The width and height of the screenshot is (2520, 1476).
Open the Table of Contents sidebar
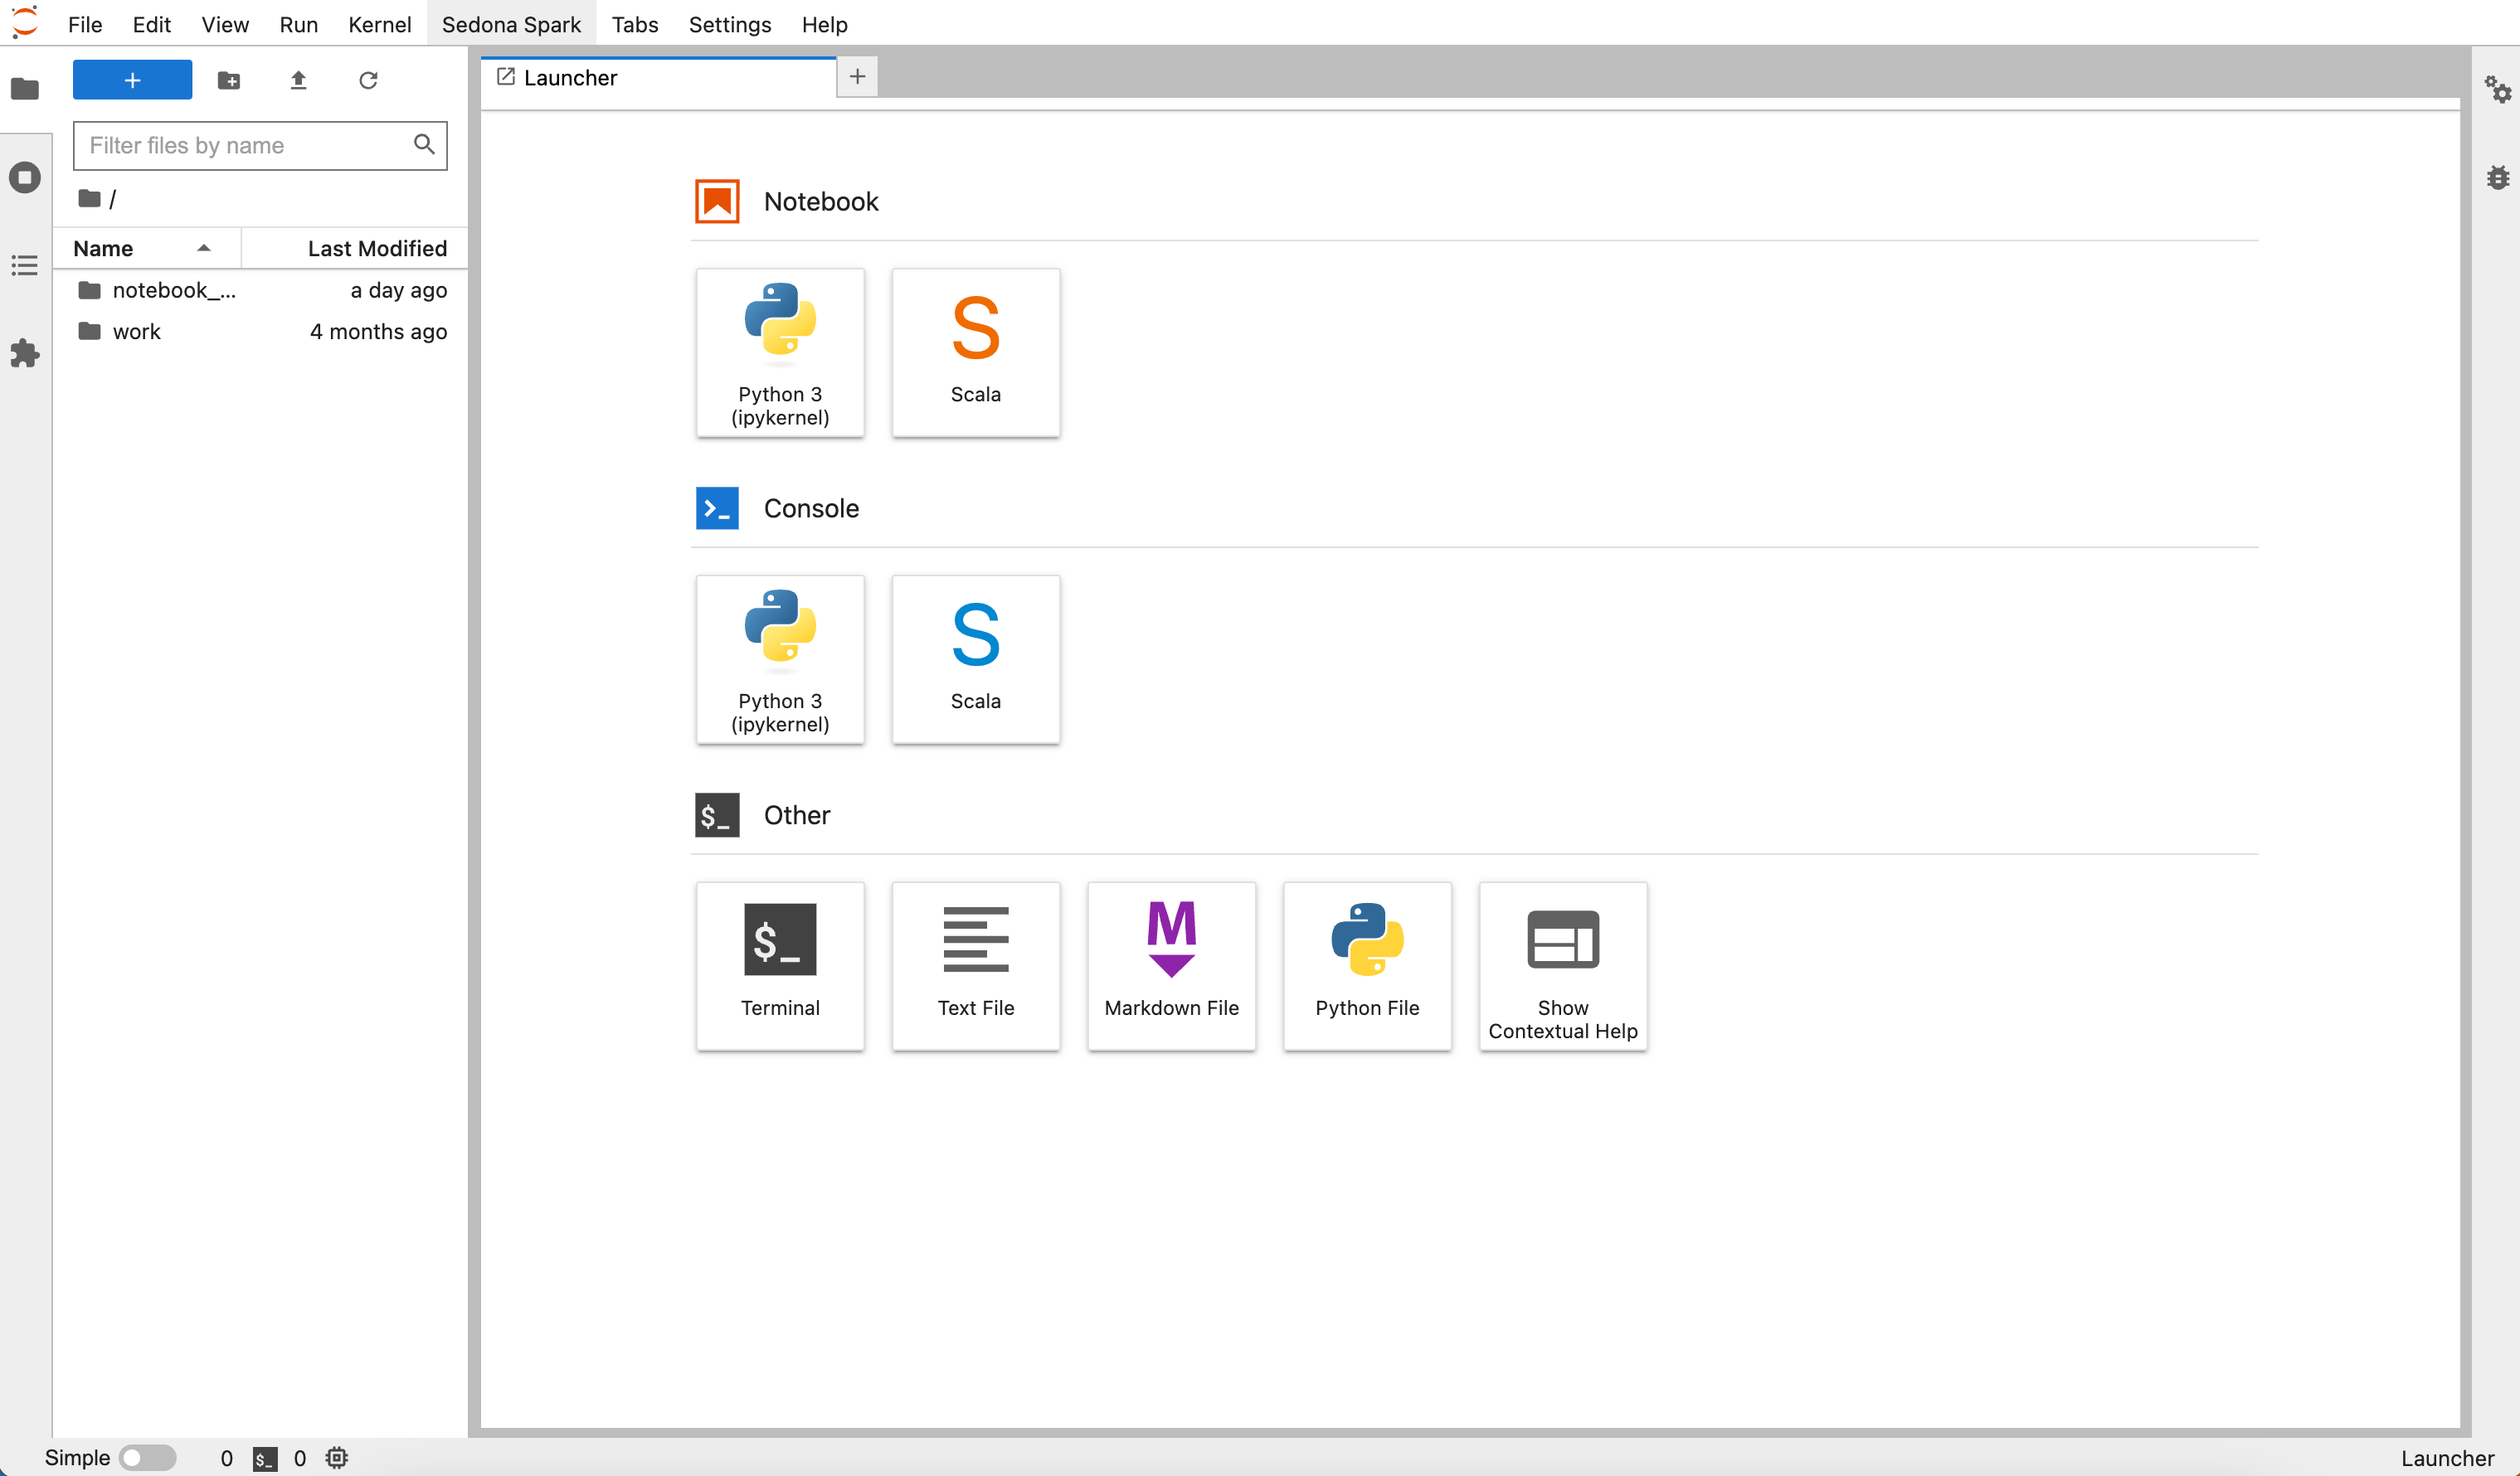(25, 265)
